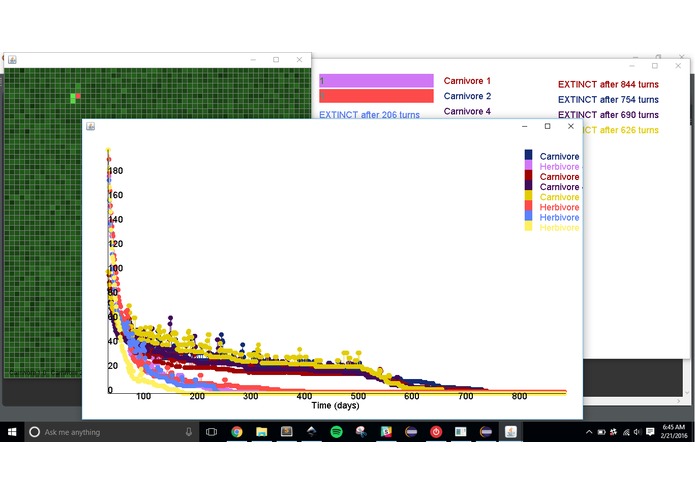
Task: Click the Cortana microphone icon
Action: click(189, 432)
